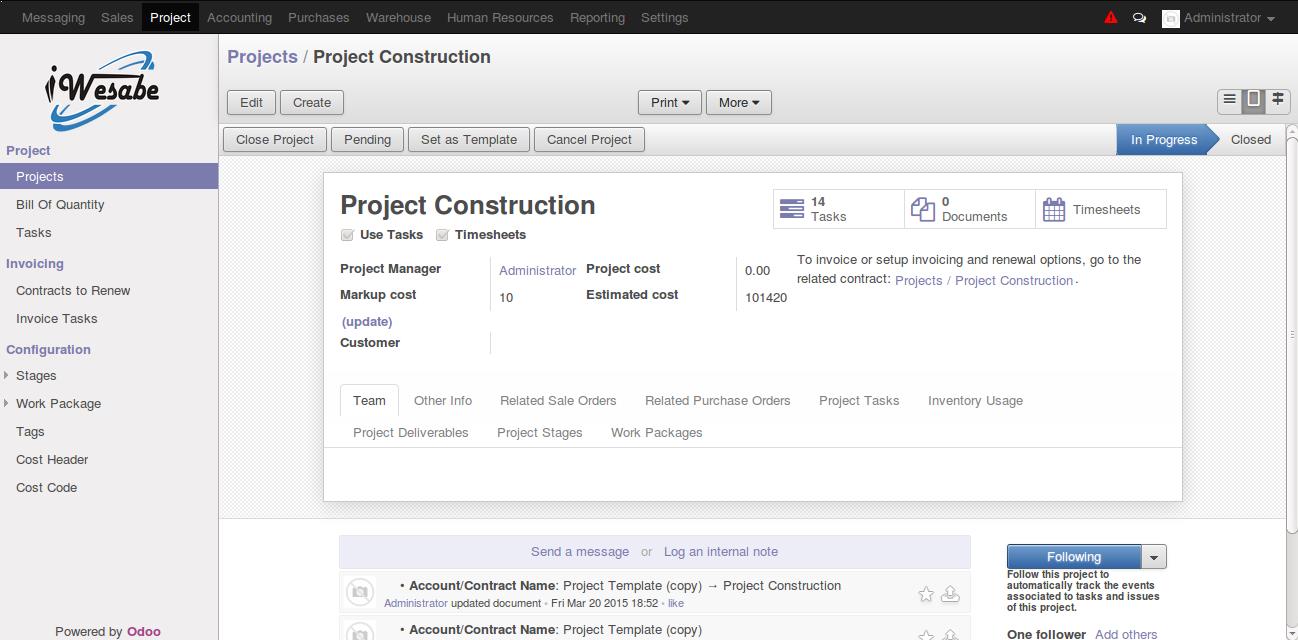Select the Closed status stage
1298x640 pixels.
(1251, 139)
